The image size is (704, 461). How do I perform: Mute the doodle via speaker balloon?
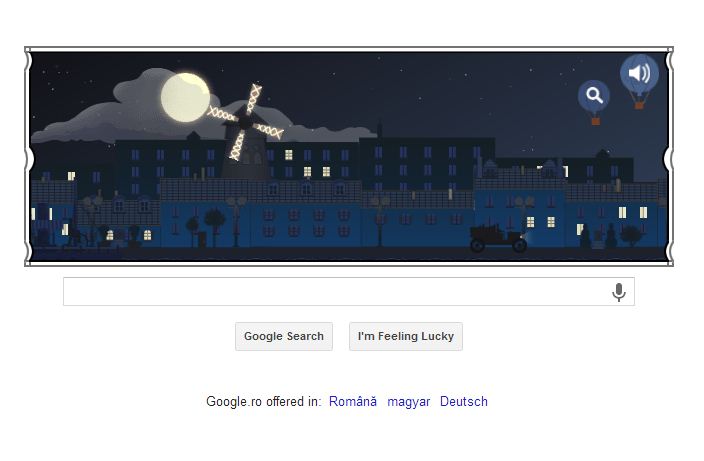pyautogui.click(x=639, y=73)
